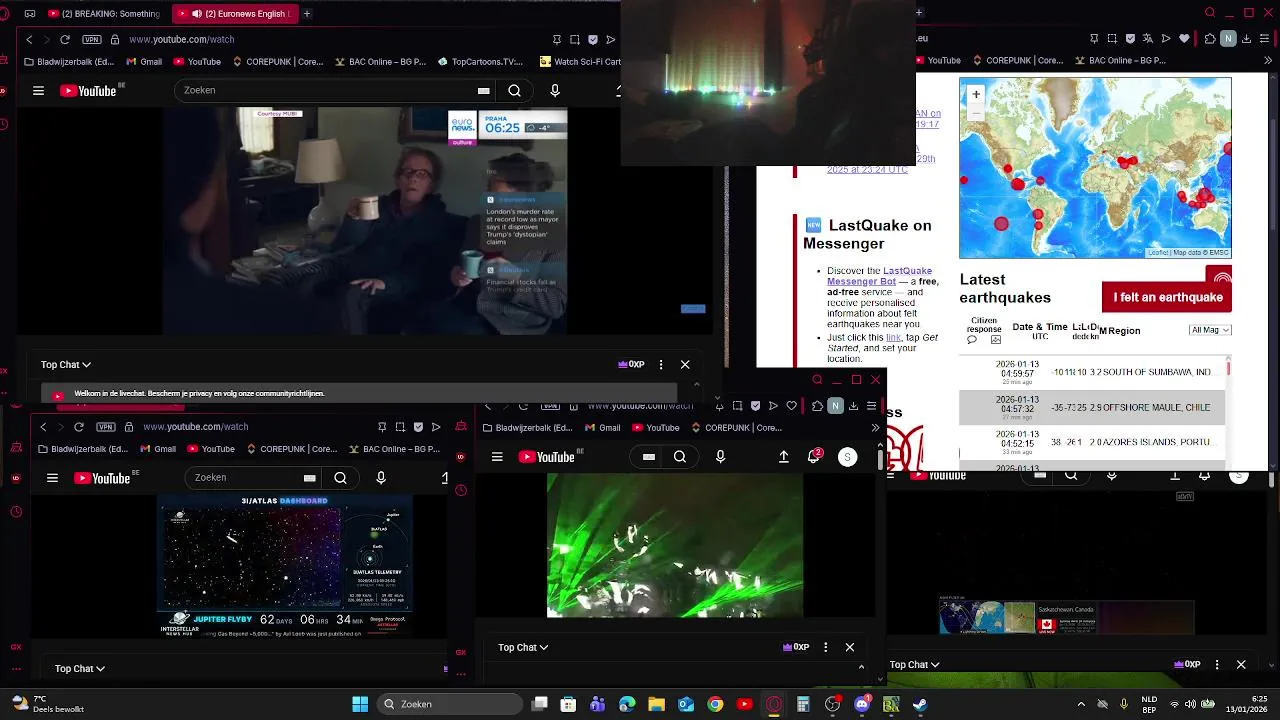Image resolution: width=1280 pixels, height=720 pixels.
Task: Toggle the ad blocker shield in the Euronews window
Action: click(593, 39)
